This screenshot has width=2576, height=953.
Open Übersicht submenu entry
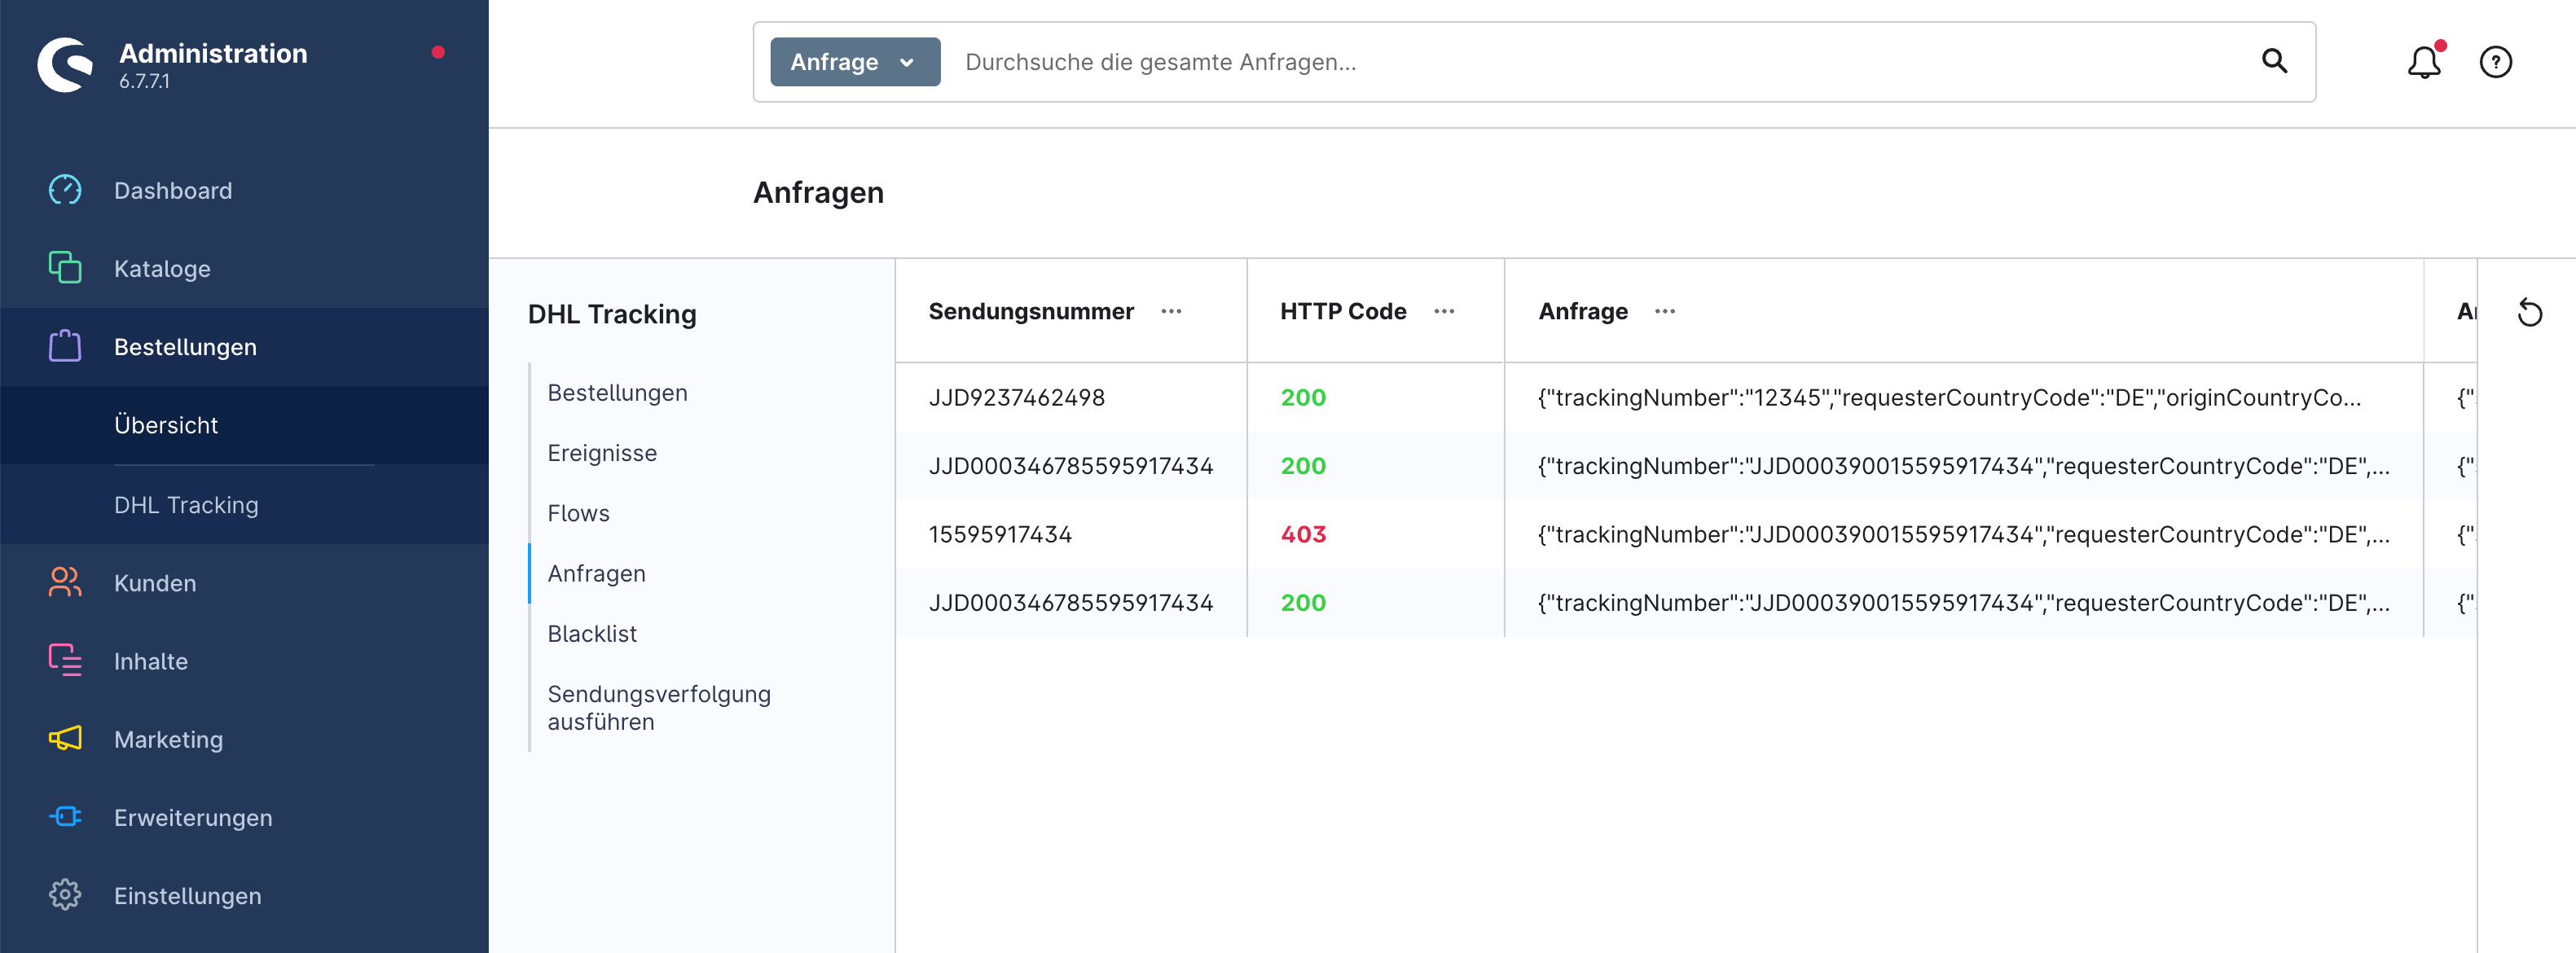166,425
